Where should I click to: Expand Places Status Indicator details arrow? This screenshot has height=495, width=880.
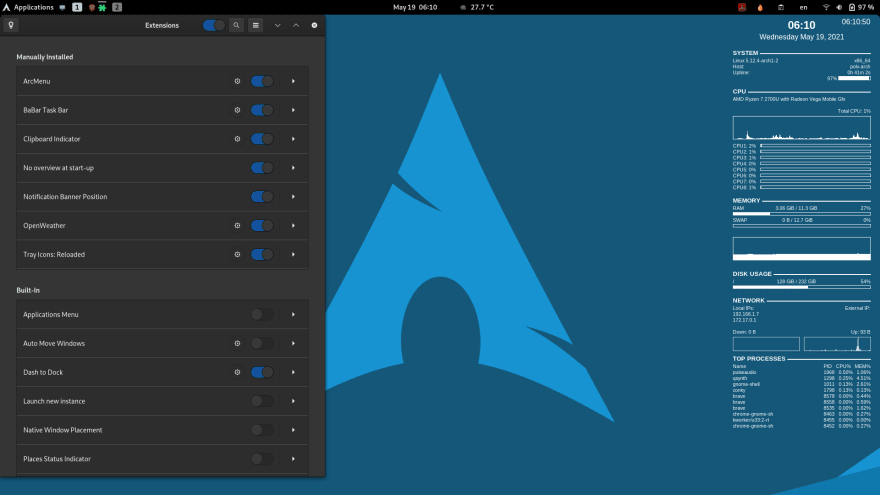click(293, 459)
